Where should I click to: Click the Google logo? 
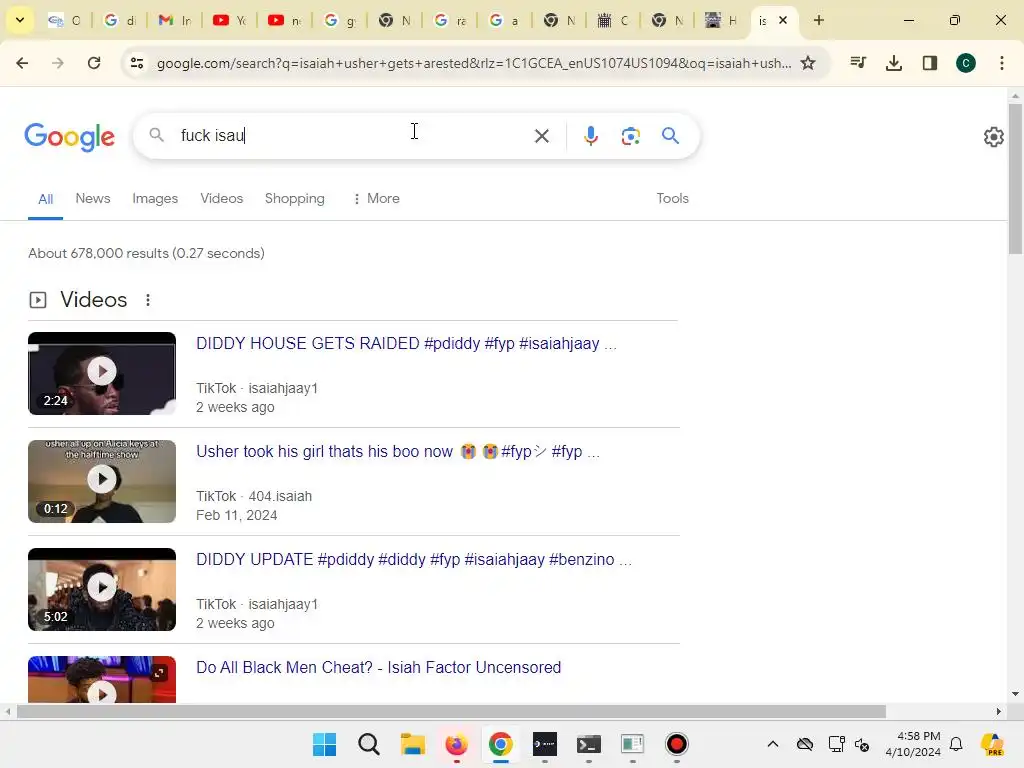[x=69, y=136]
